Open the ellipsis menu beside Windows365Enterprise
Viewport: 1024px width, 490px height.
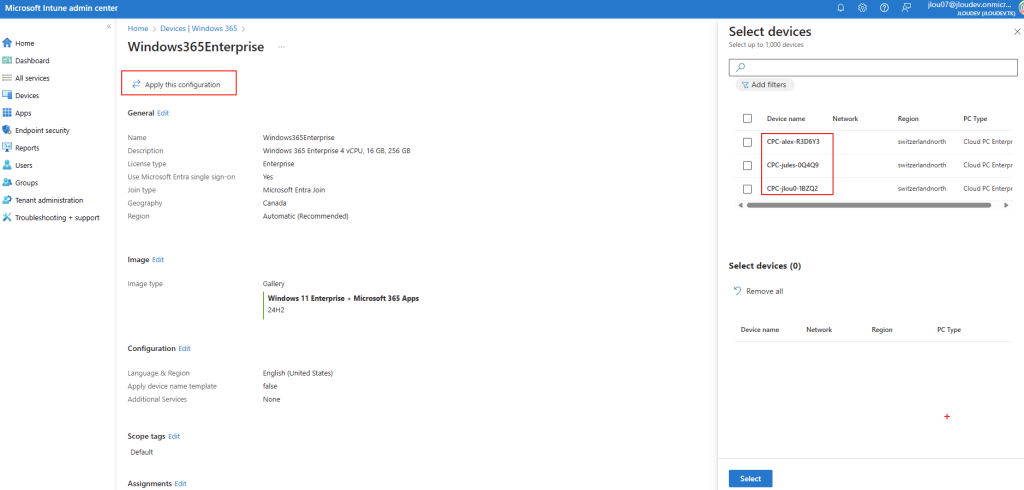pyautogui.click(x=281, y=47)
